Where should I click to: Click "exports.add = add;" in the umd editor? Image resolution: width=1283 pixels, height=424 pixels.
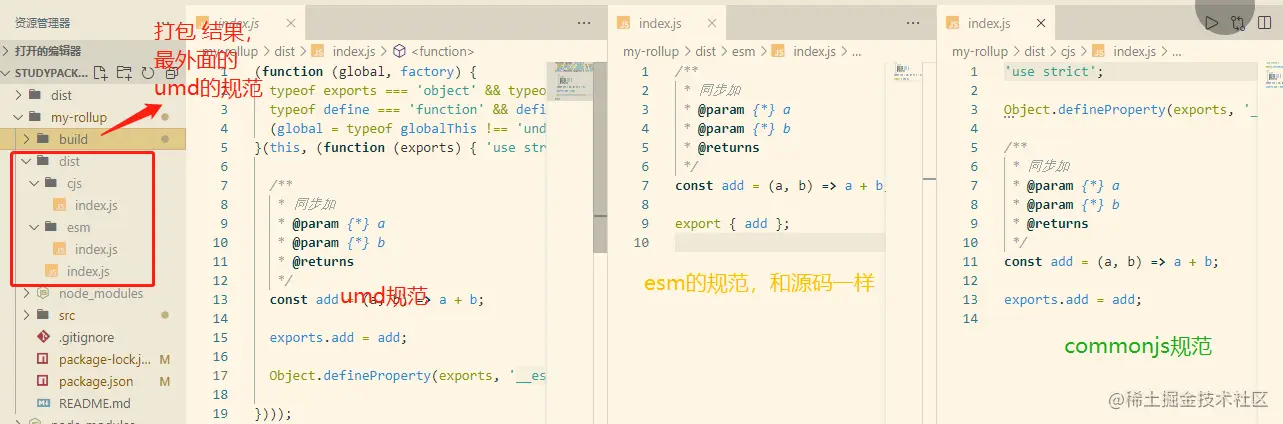(x=338, y=337)
